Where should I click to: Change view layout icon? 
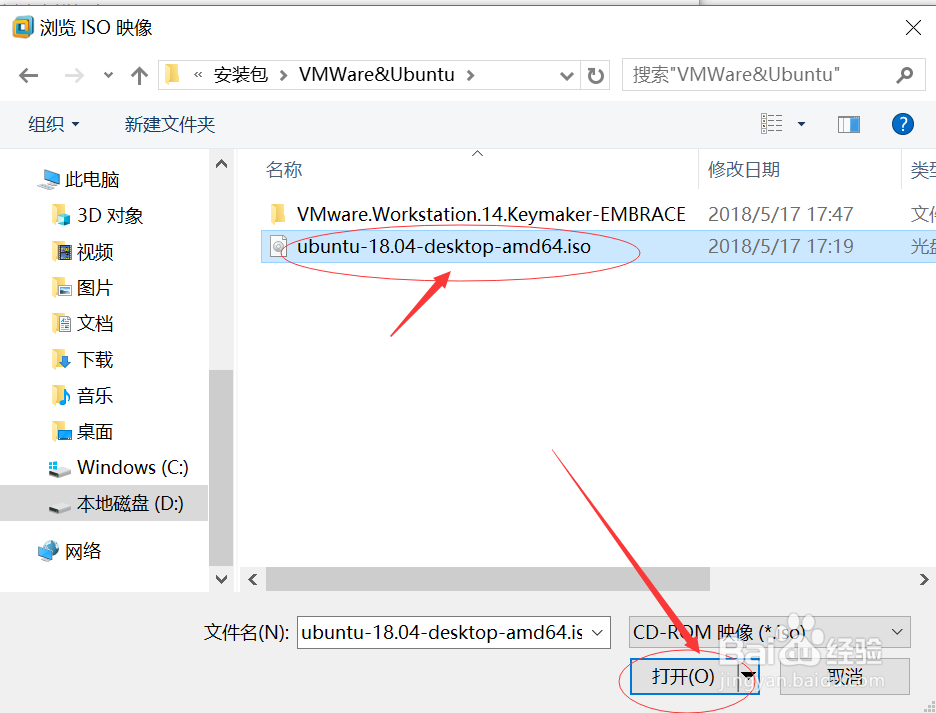pyautogui.click(x=771, y=124)
